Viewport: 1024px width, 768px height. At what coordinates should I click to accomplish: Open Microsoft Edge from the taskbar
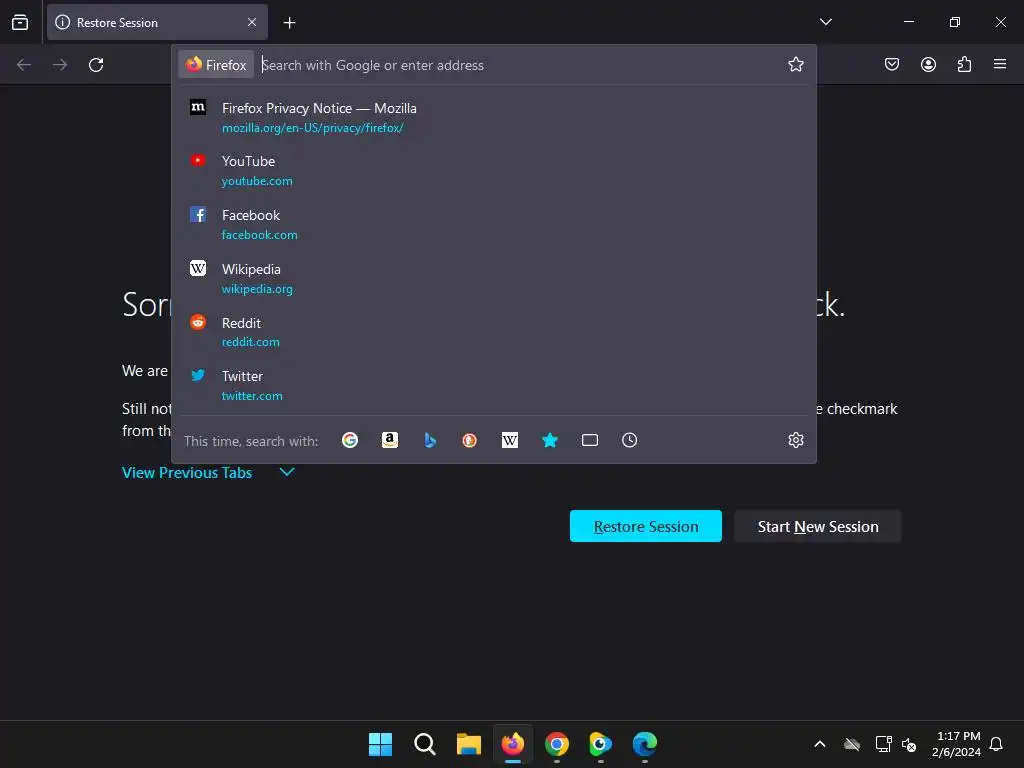coord(645,744)
